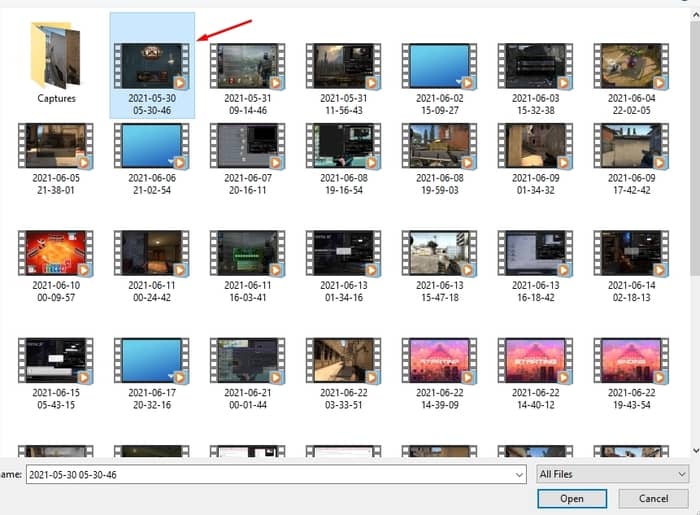Expand the file name history dropdown arrow
This screenshot has width=700, height=515.
point(519,474)
